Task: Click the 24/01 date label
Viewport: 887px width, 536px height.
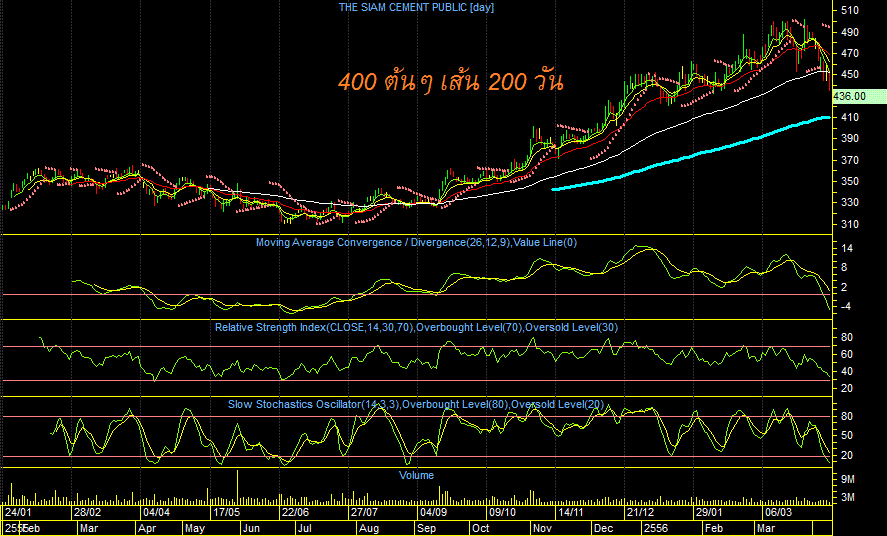Action: point(19,512)
